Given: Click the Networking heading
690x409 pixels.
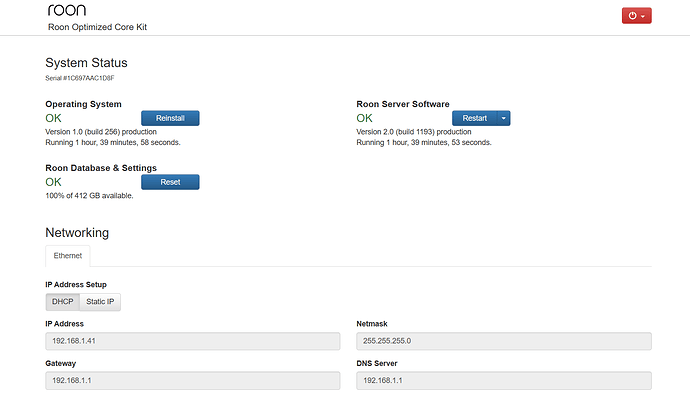Looking at the screenshot, I should pyautogui.click(x=77, y=232).
